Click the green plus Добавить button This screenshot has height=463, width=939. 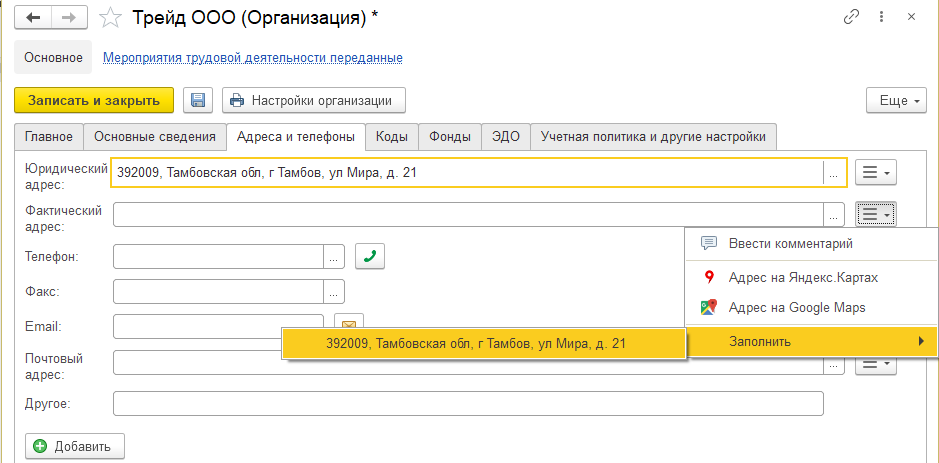[x=74, y=446]
